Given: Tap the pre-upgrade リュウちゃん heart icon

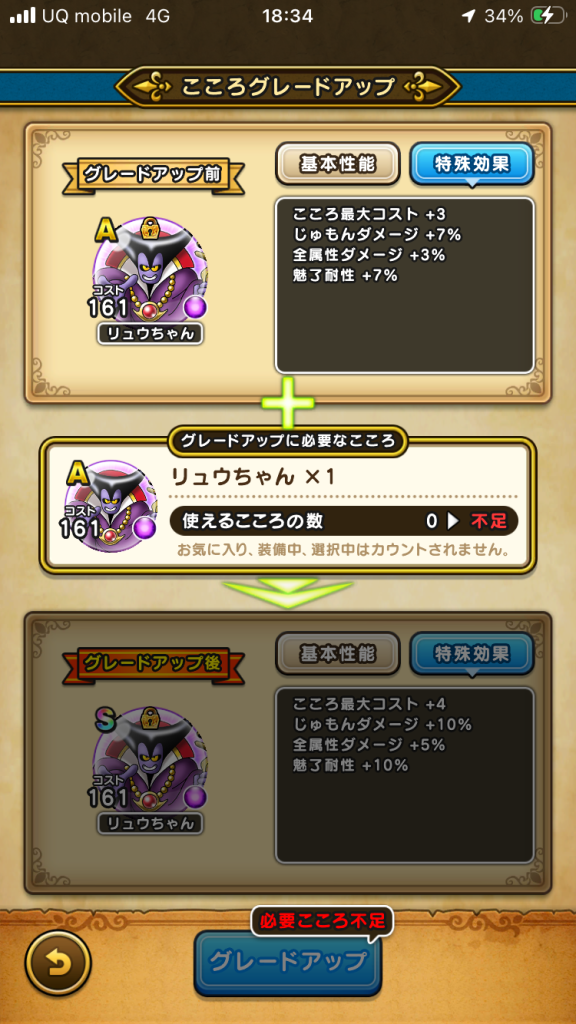Looking at the screenshot, I should pyautogui.click(x=150, y=269).
